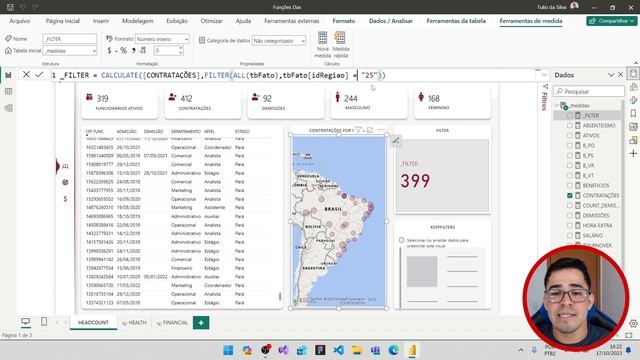The image size is (640, 360).
Task: Click in the Nome input field
Action: [70, 39]
